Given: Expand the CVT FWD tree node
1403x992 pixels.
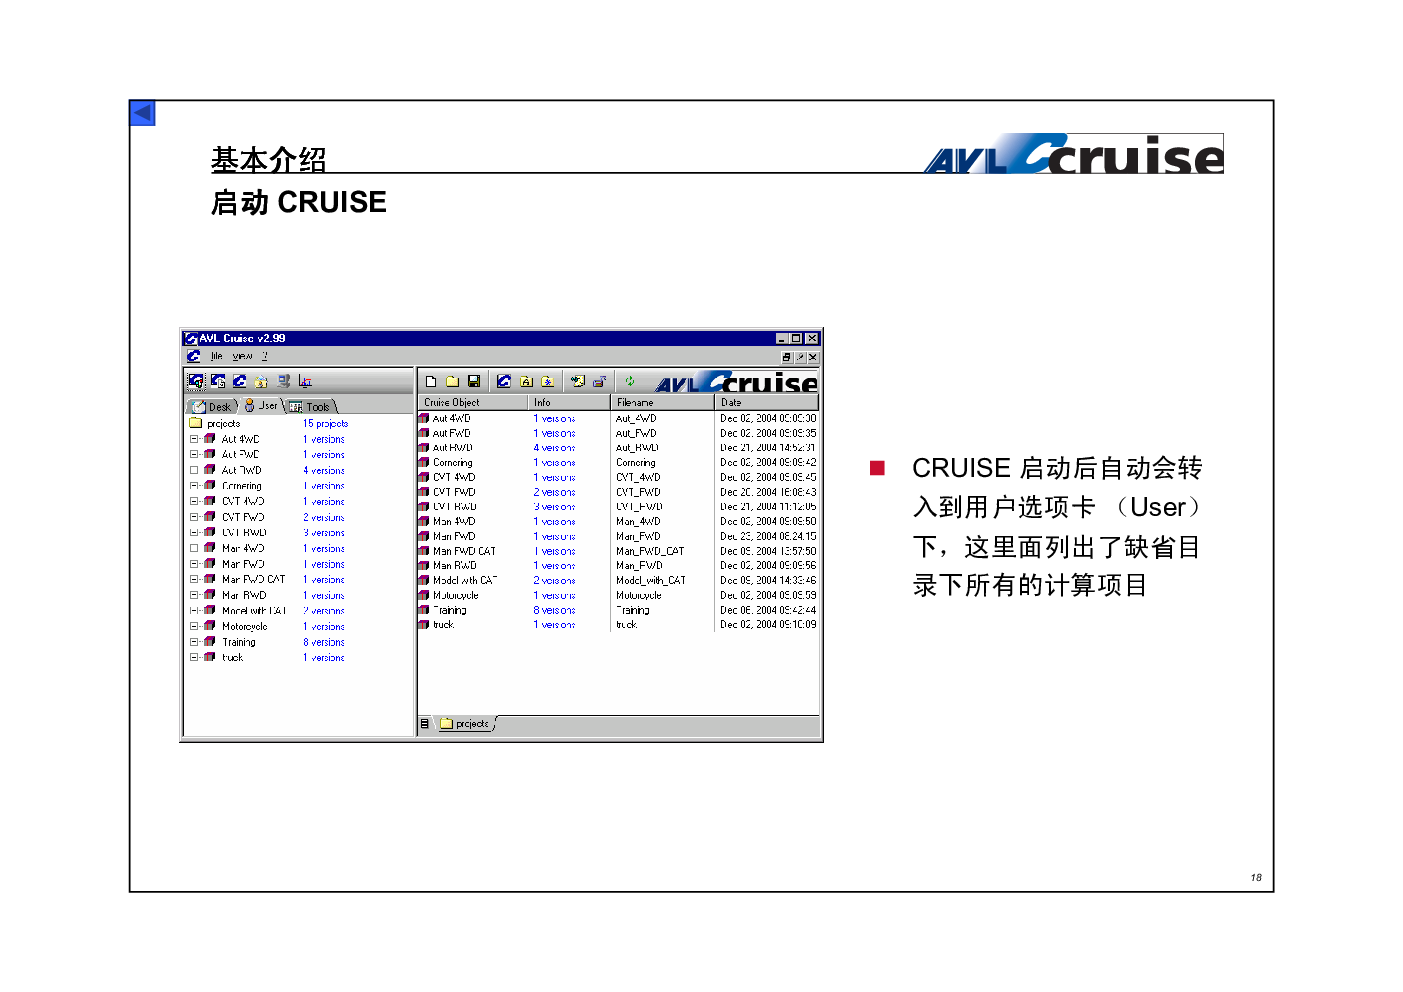Looking at the screenshot, I should [x=194, y=517].
